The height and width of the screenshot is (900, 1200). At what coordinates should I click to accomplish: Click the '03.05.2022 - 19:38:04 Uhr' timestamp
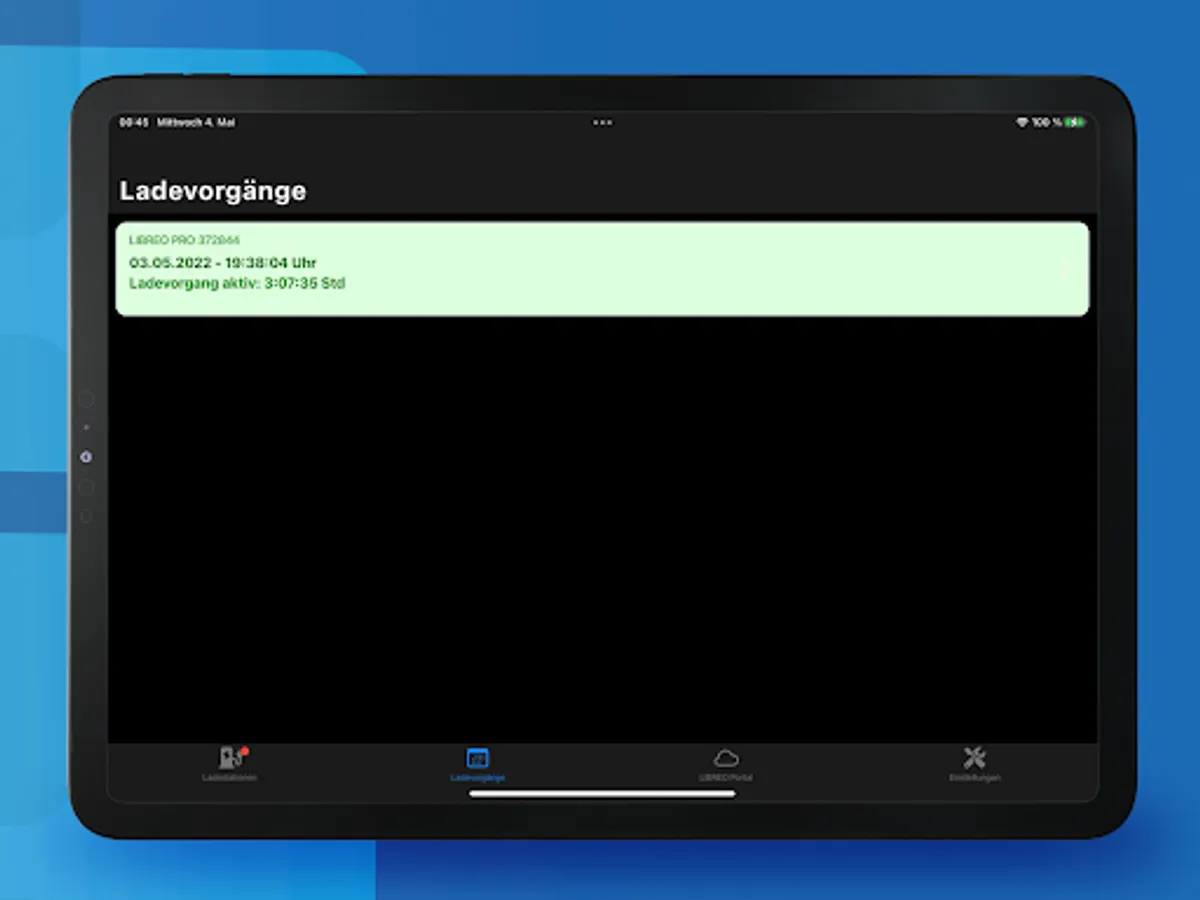point(223,263)
